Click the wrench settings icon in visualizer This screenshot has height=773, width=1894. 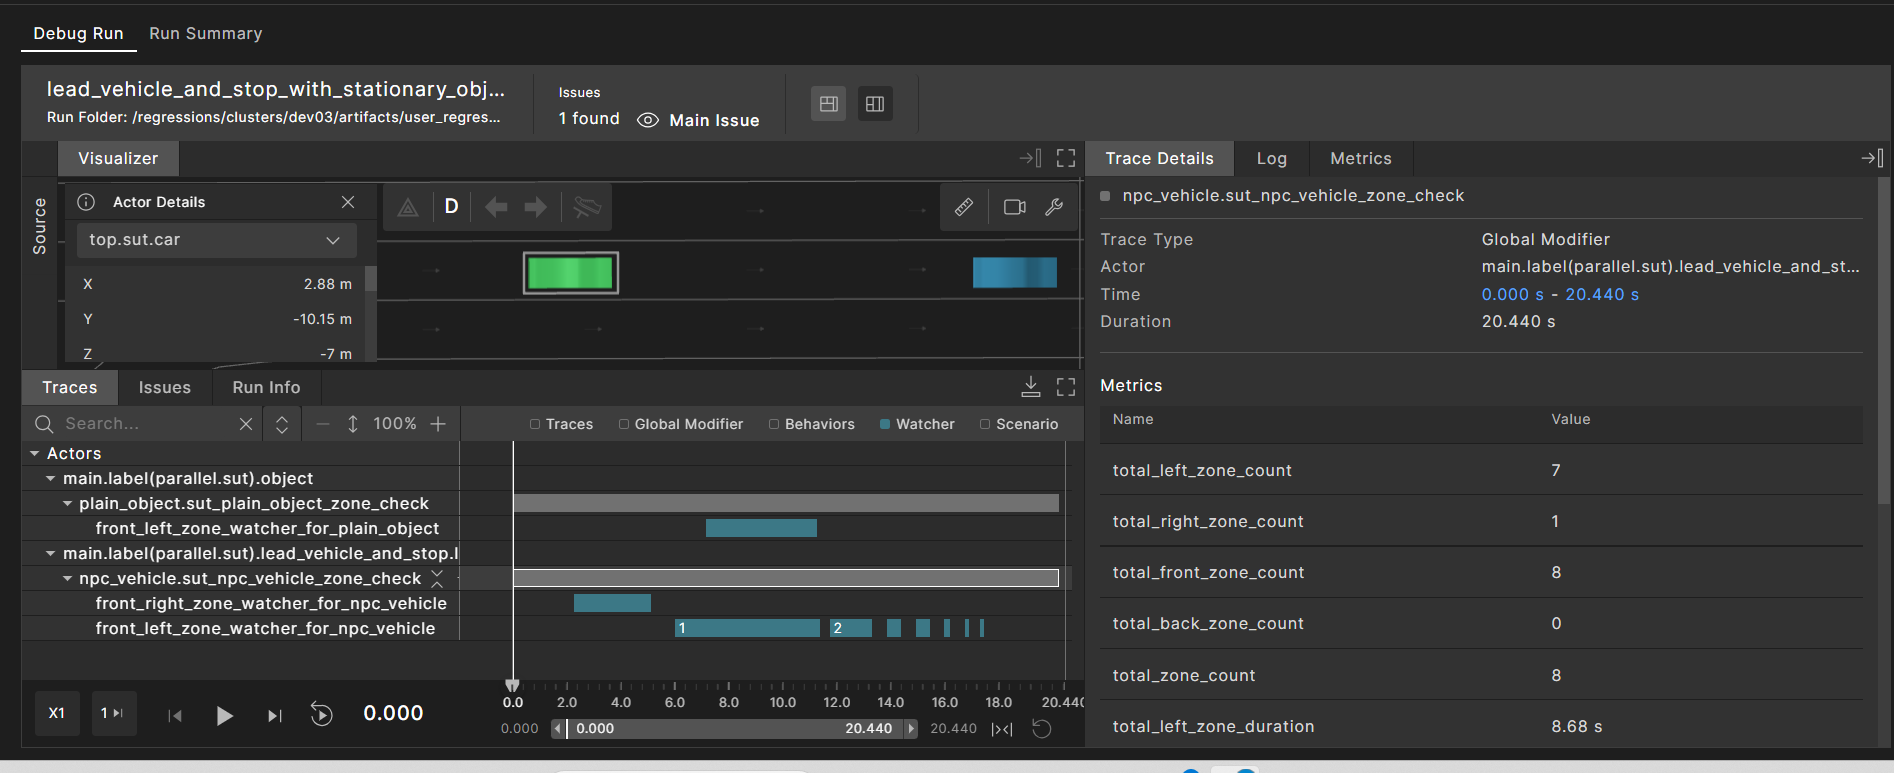coord(1054,207)
